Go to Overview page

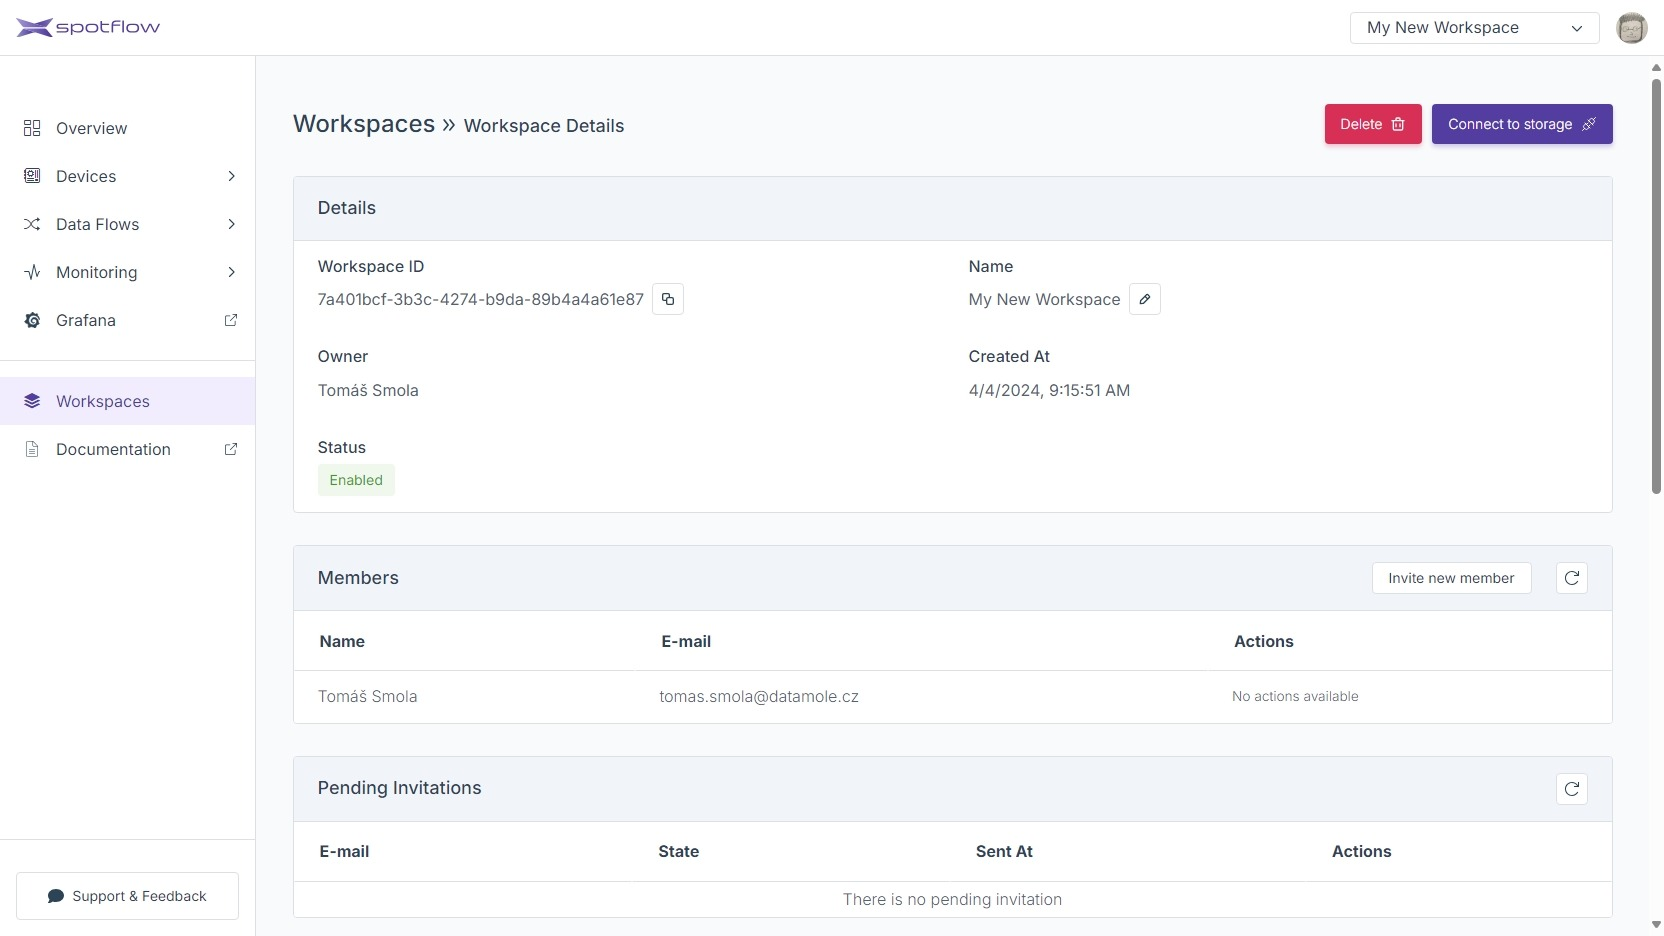click(x=128, y=128)
